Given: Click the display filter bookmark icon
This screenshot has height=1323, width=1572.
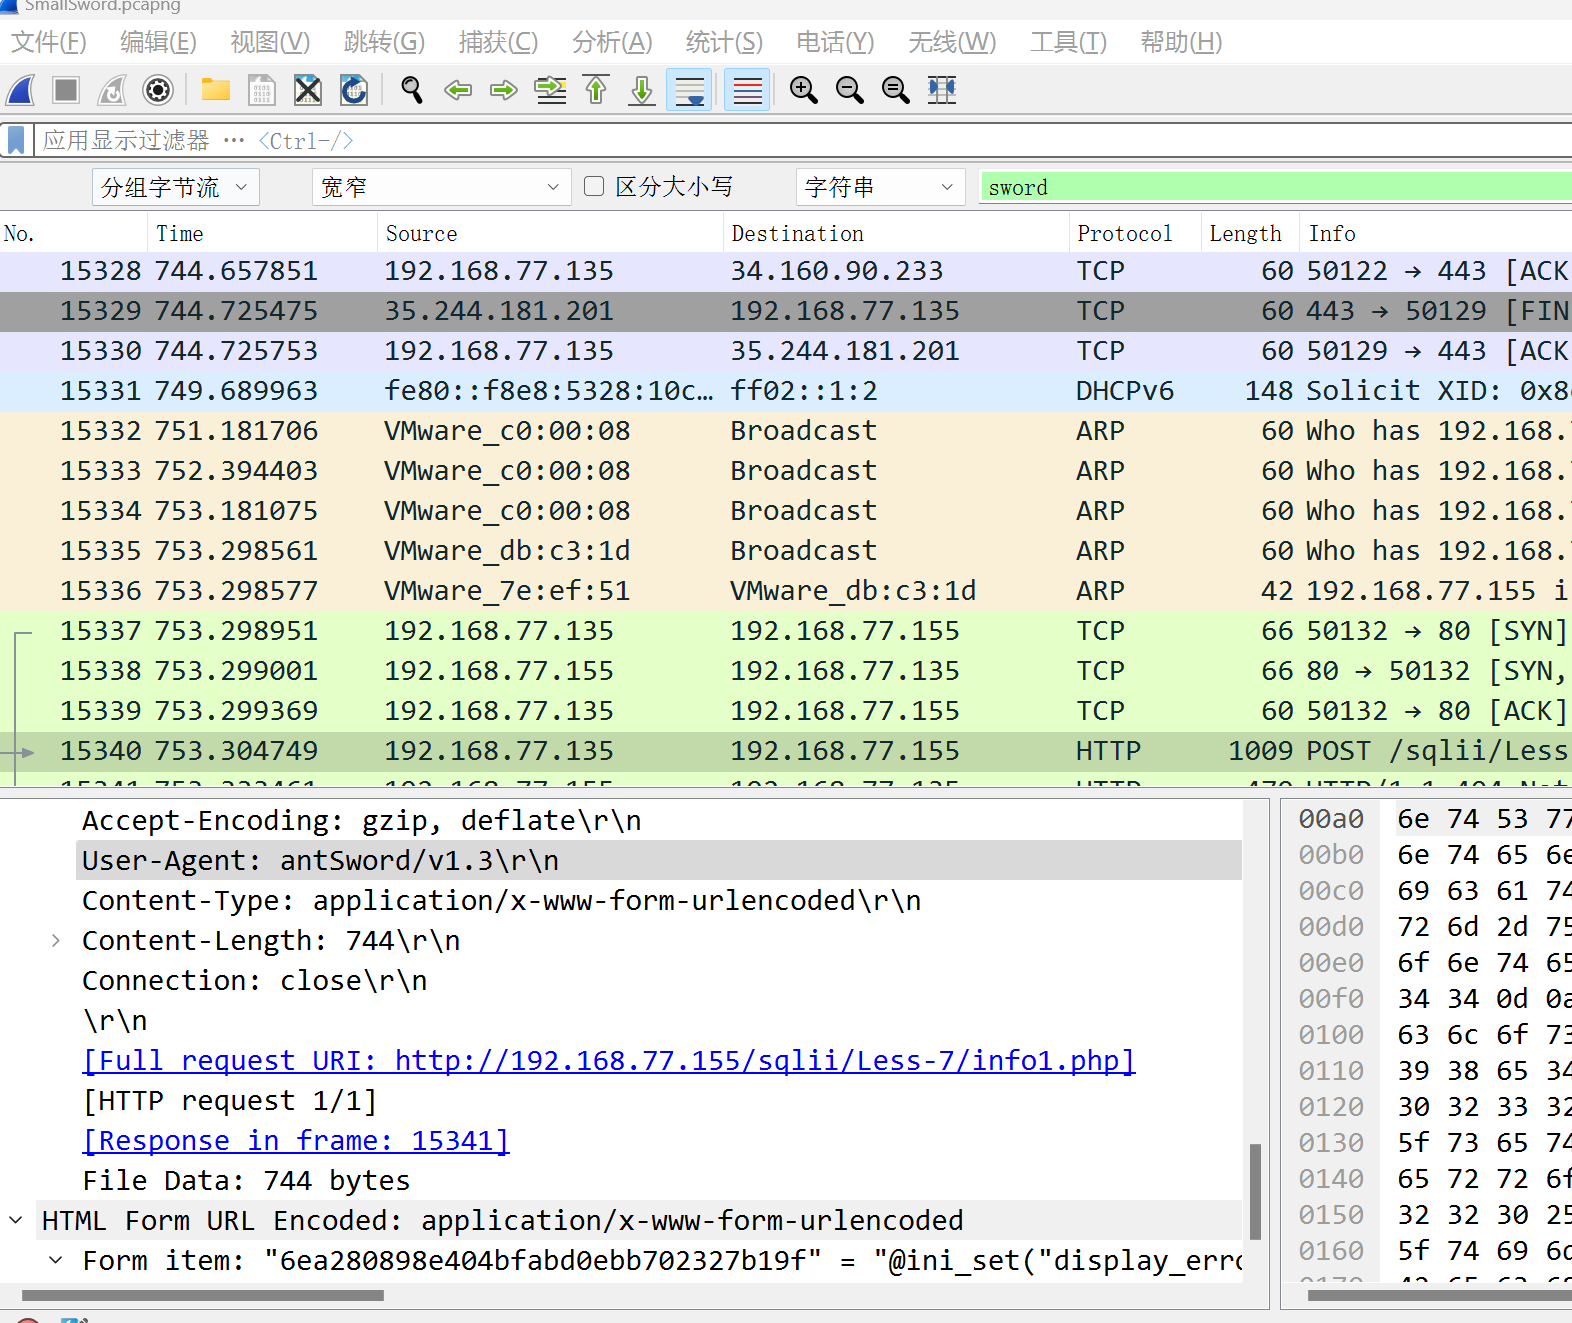Looking at the screenshot, I should point(16,140).
